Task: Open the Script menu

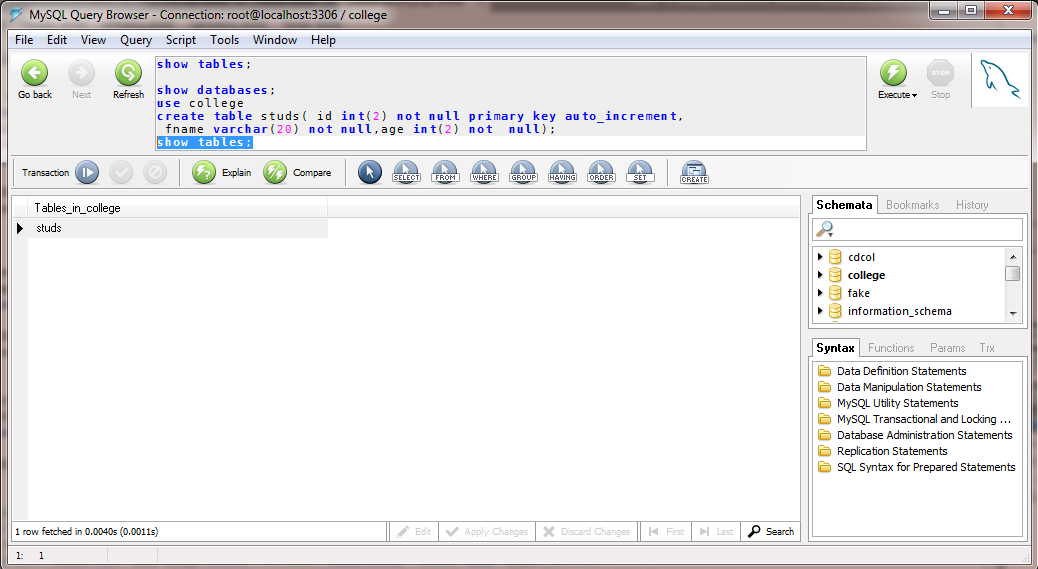Action: tap(181, 40)
